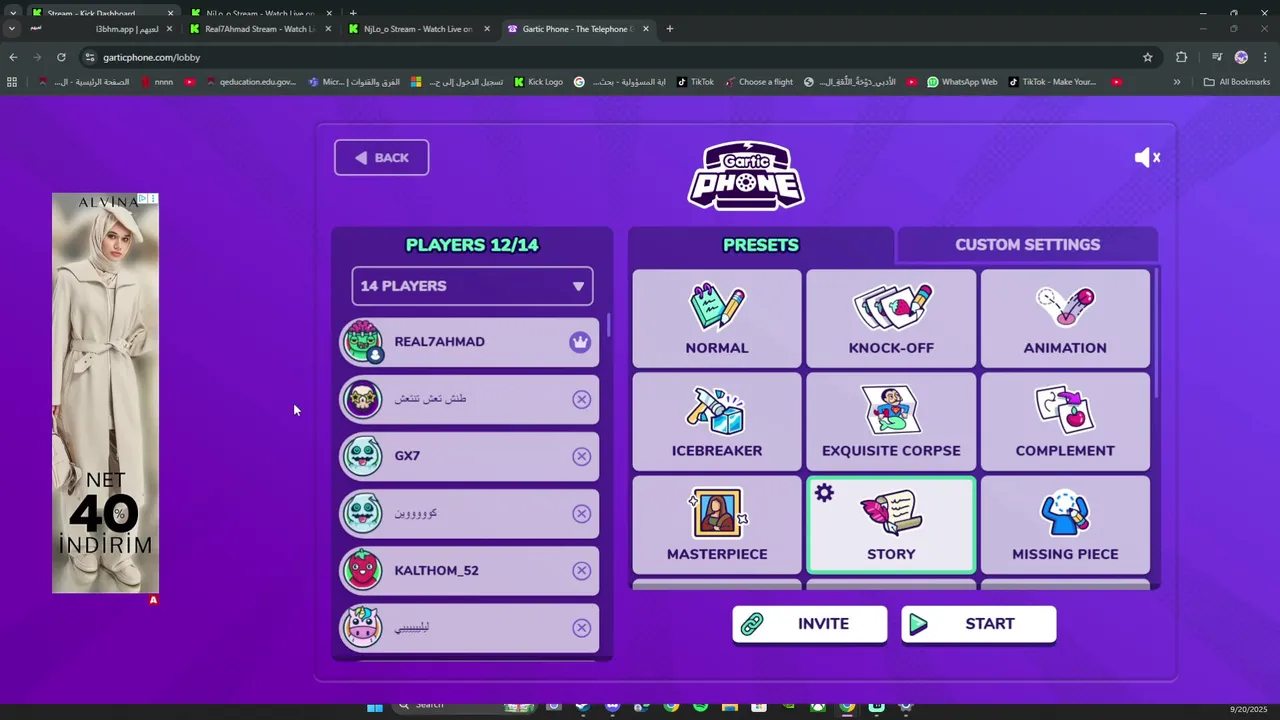1280x720 pixels.
Task: Open qeducation.edu.gov bookmark
Action: 250,82
